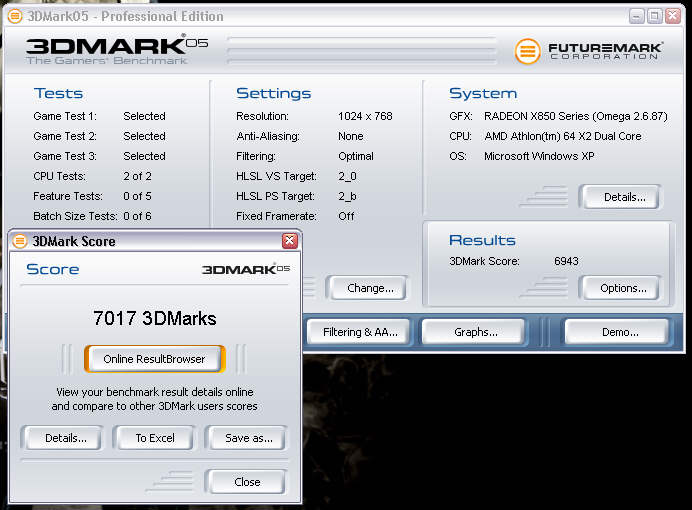
Task: Open System Details... in main window
Action: point(621,197)
